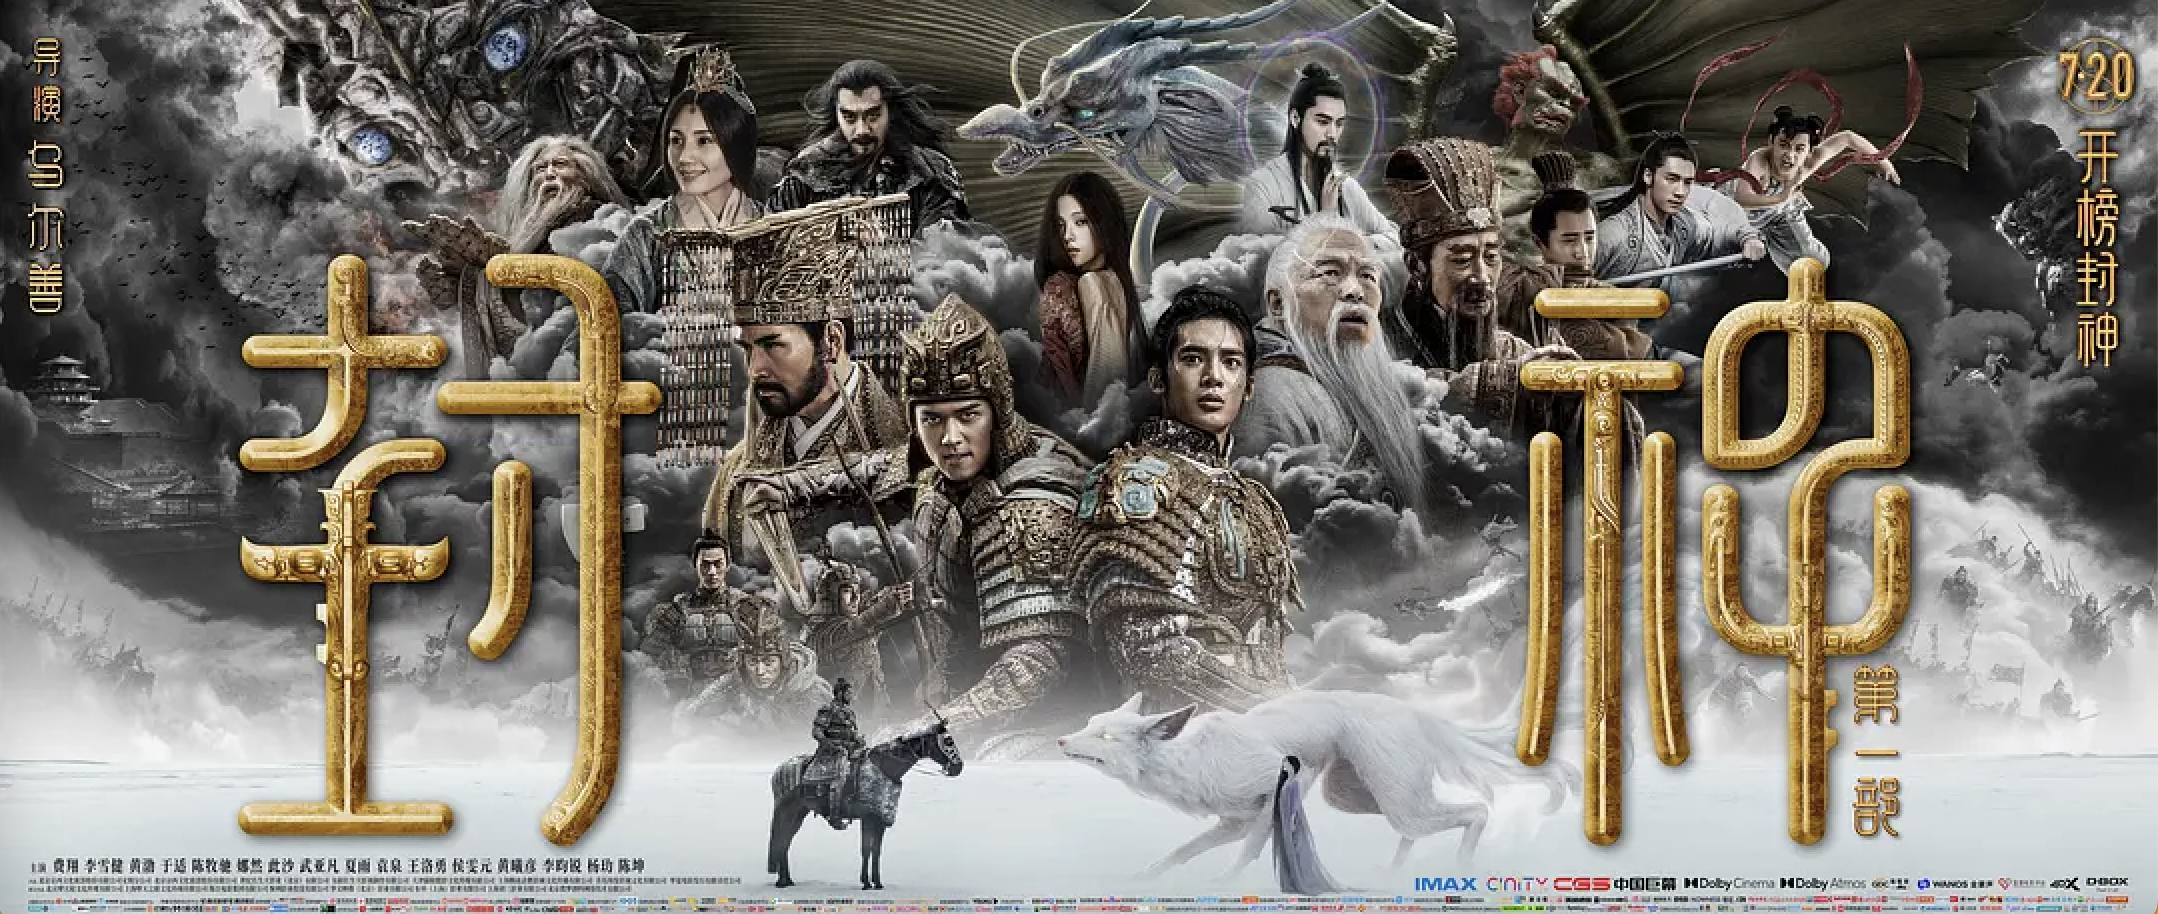The width and height of the screenshot is (2158, 914).
Task: Click the CGS 中国巨幕 logo
Action: pos(1614,884)
